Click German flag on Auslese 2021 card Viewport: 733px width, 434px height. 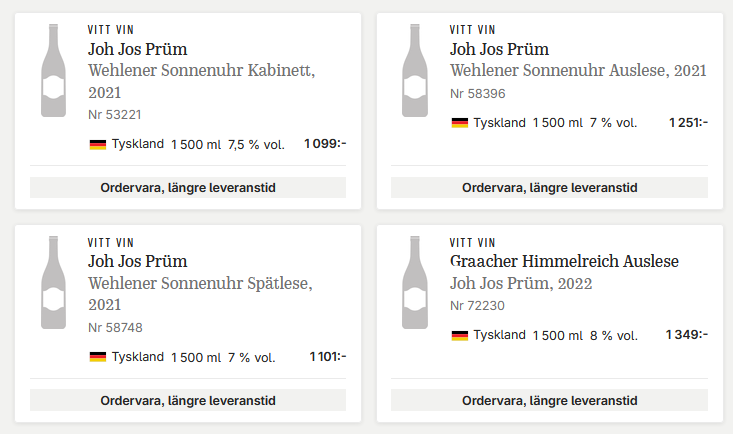[x=460, y=123]
